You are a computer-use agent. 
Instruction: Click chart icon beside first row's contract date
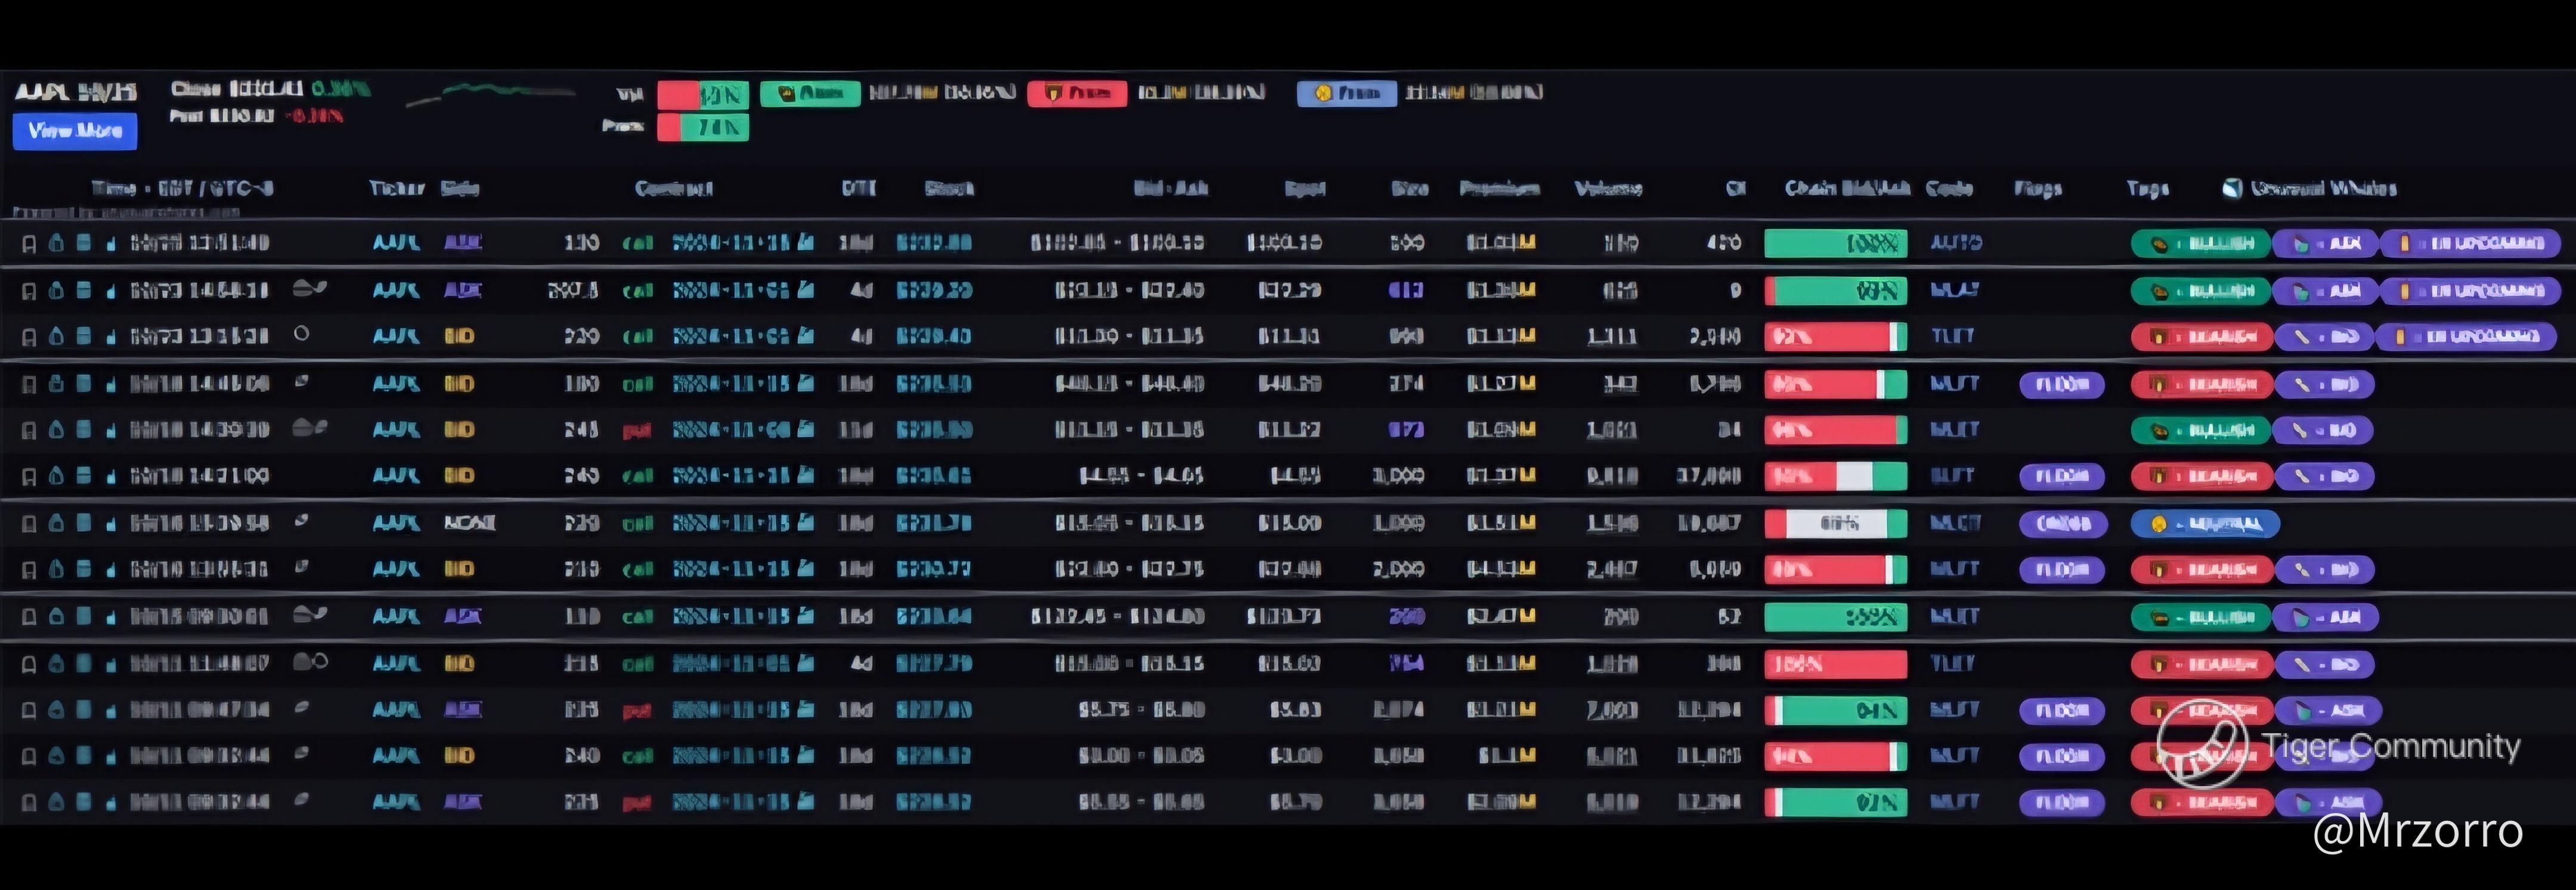click(806, 242)
